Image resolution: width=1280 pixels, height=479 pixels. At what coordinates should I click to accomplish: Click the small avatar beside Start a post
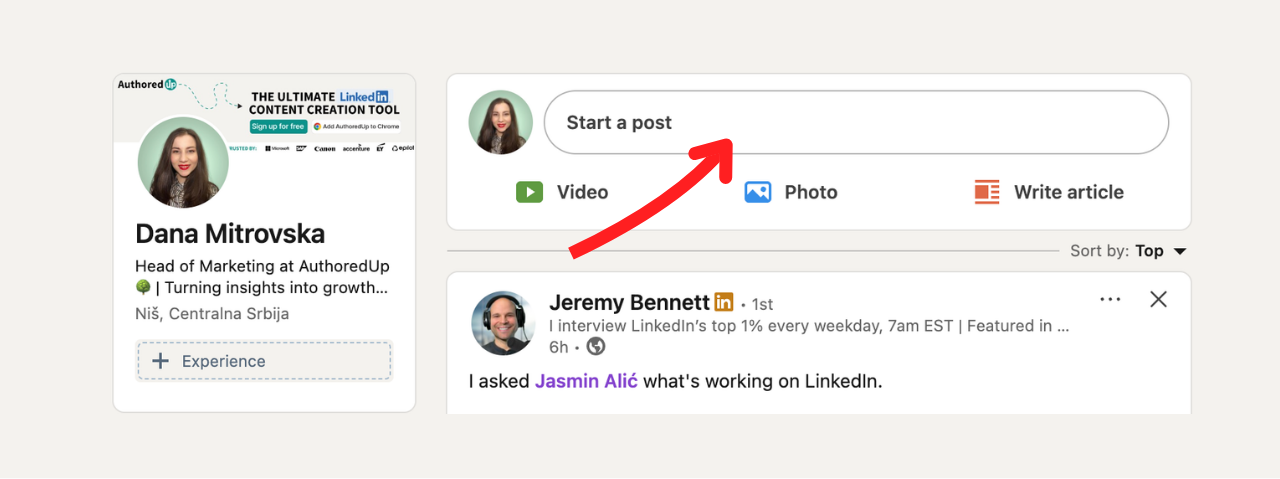pyautogui.click(x=501, y=122)
